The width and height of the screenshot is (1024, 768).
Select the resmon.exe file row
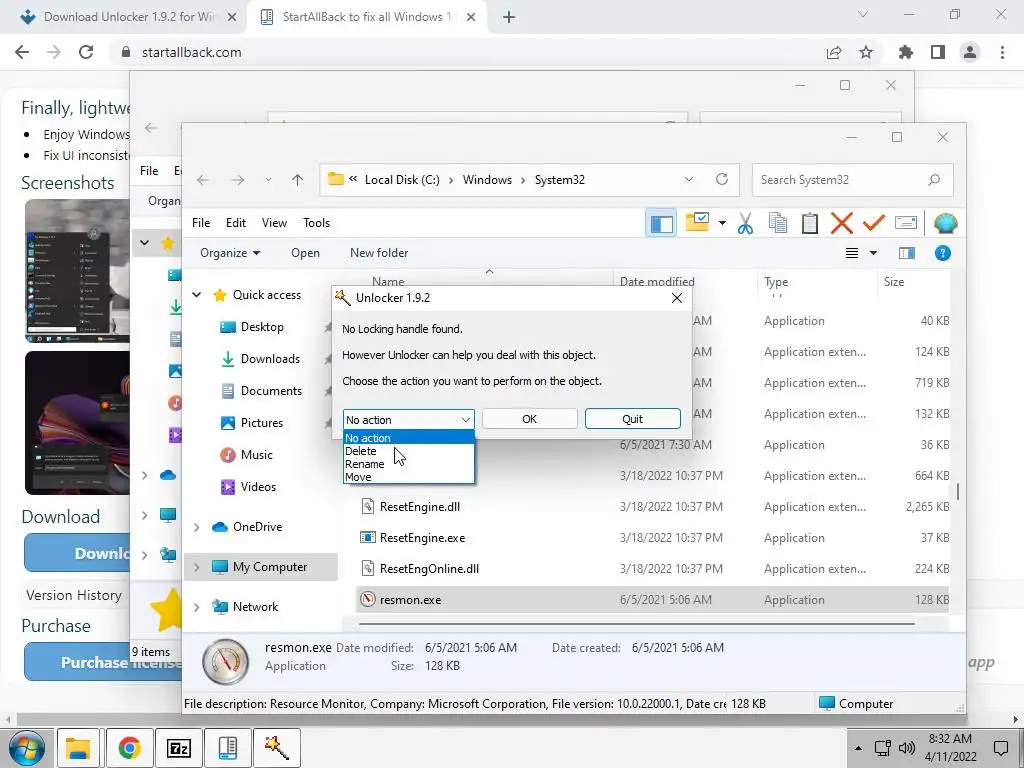pyautogui.click(x=653, y=600)
